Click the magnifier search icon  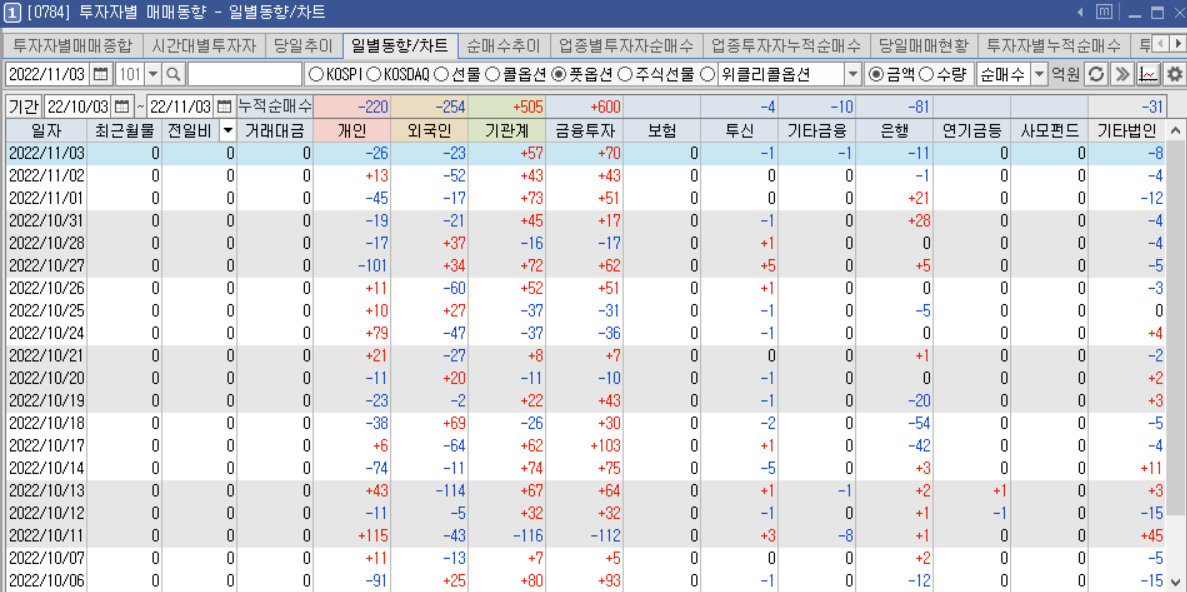pos(174,74)
